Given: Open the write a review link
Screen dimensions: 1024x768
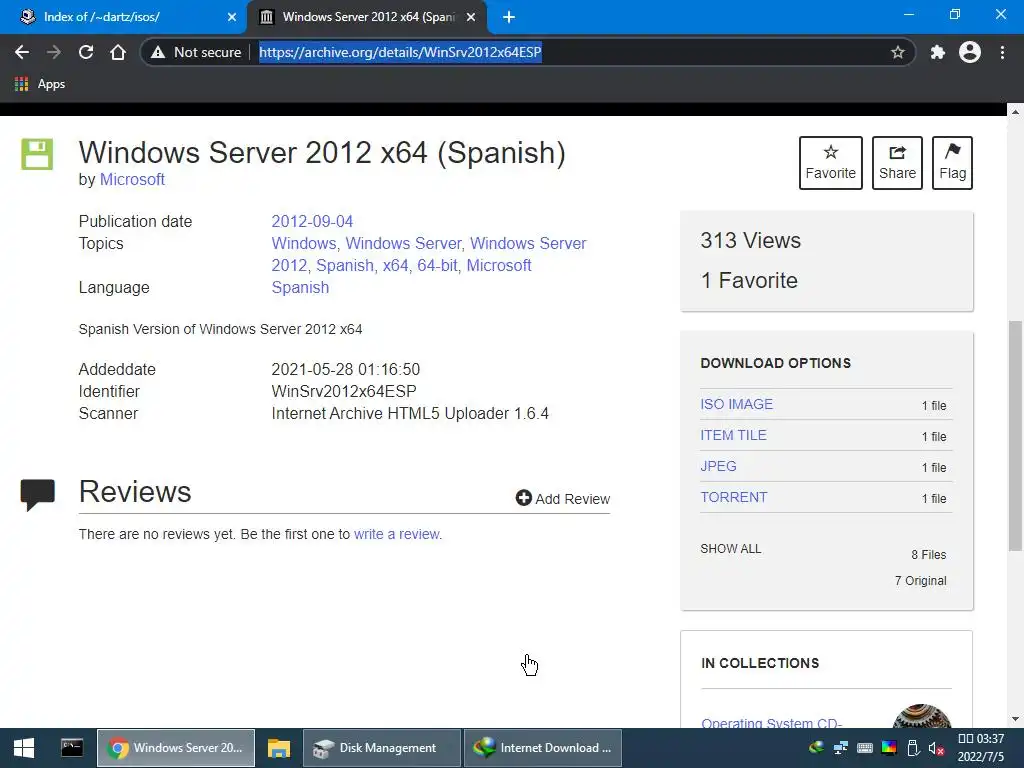Looking at the screenshot, I should click(x=397, y=534).
